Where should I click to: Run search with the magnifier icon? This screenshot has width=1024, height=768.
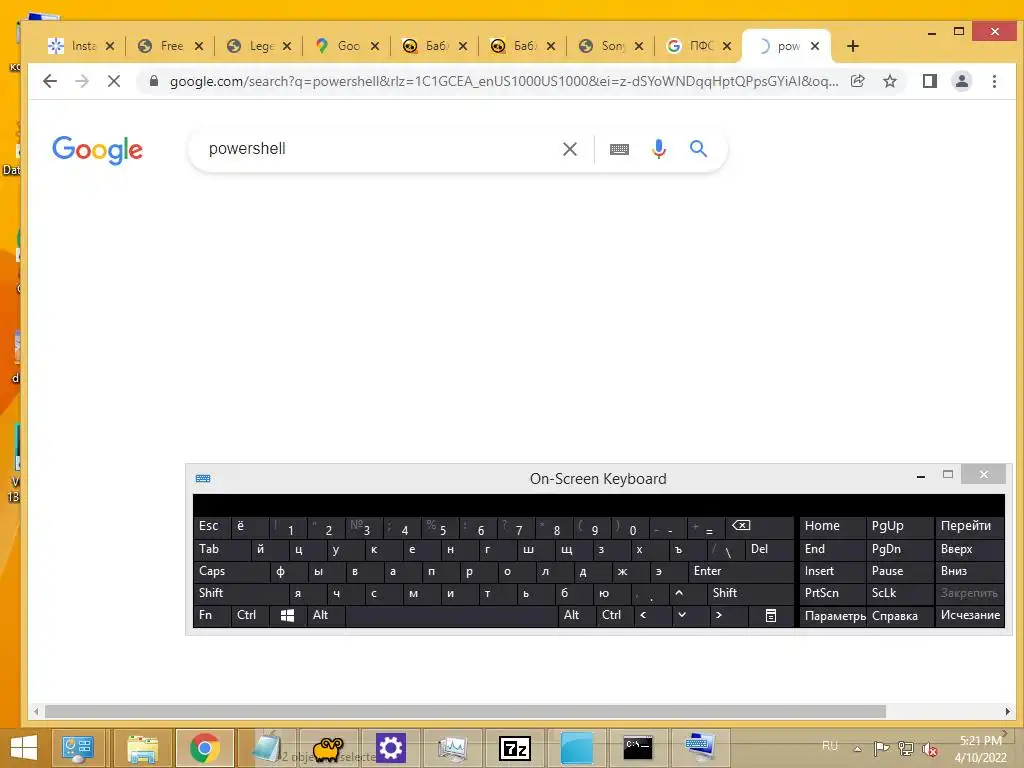pos(698,149)
